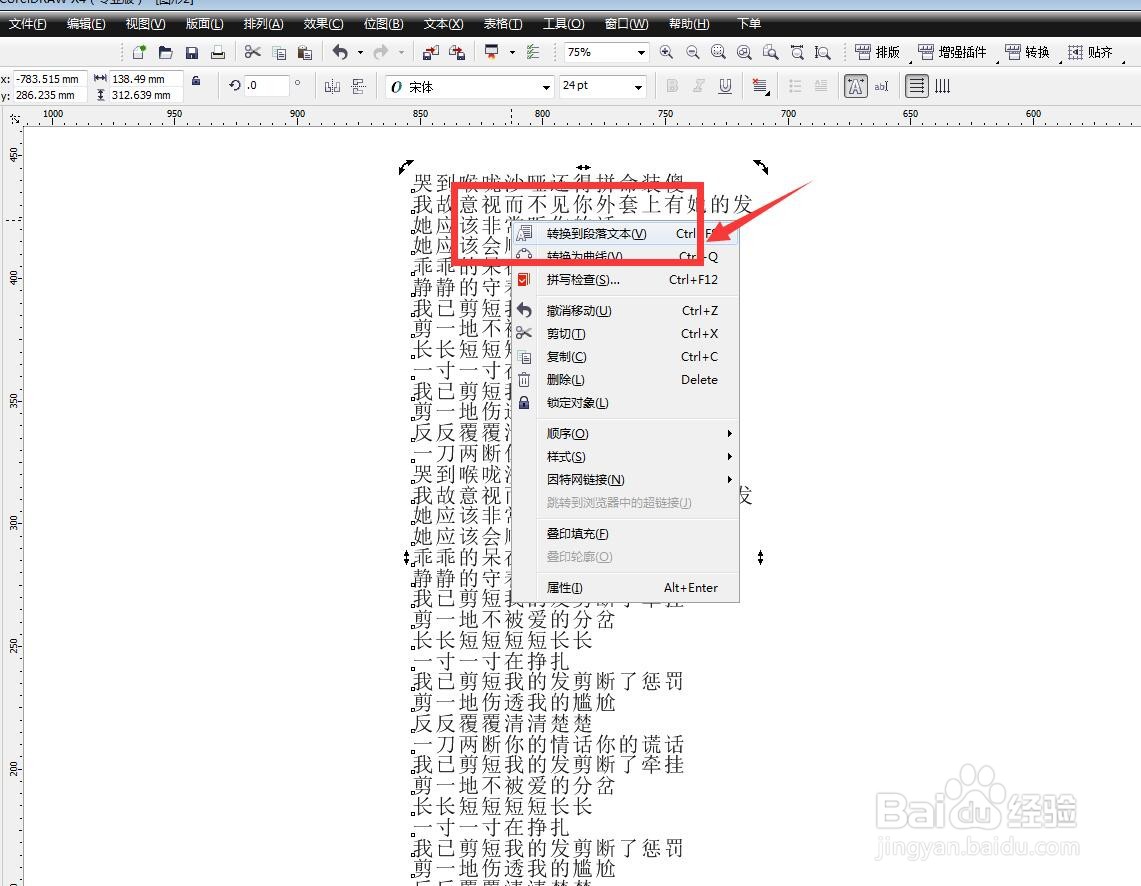The height and width of the screenshot is (886, 1141).
Task: Expand the launcher dropdown arrow
Action: (512, 52)
